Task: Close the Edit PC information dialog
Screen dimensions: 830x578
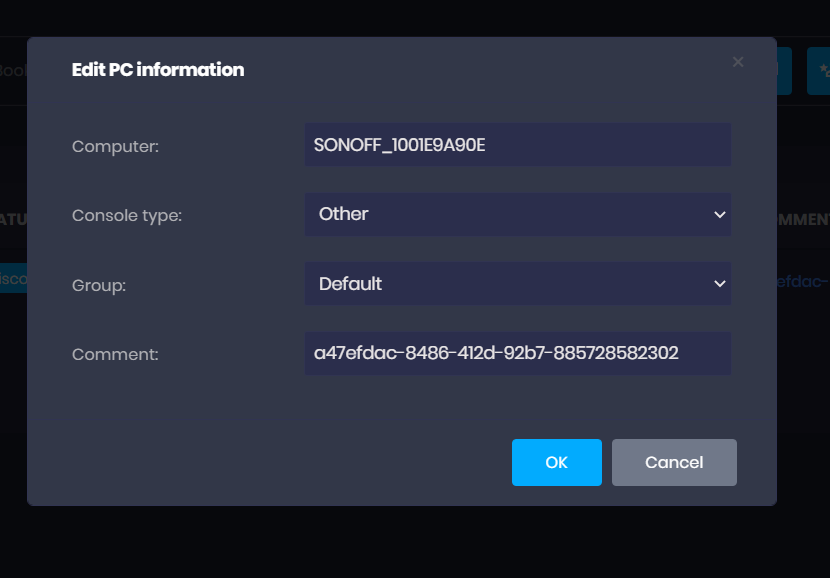Action: [738, 62]
